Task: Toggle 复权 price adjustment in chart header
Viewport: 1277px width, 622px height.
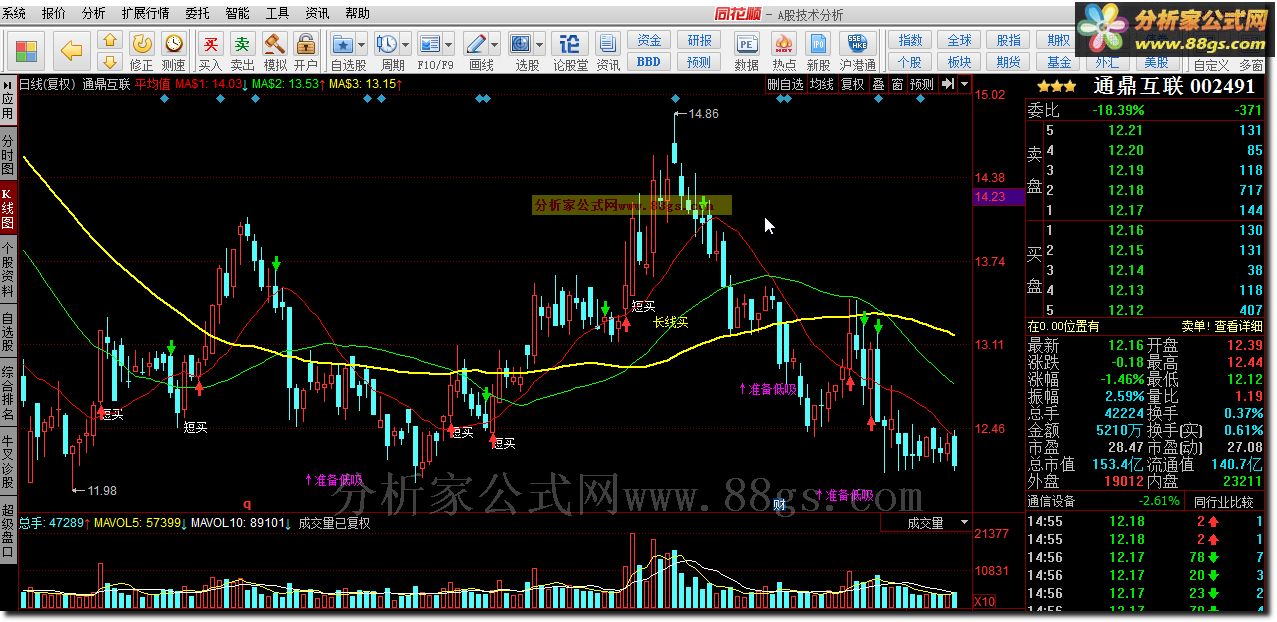Action: click(x=851, y=85)
